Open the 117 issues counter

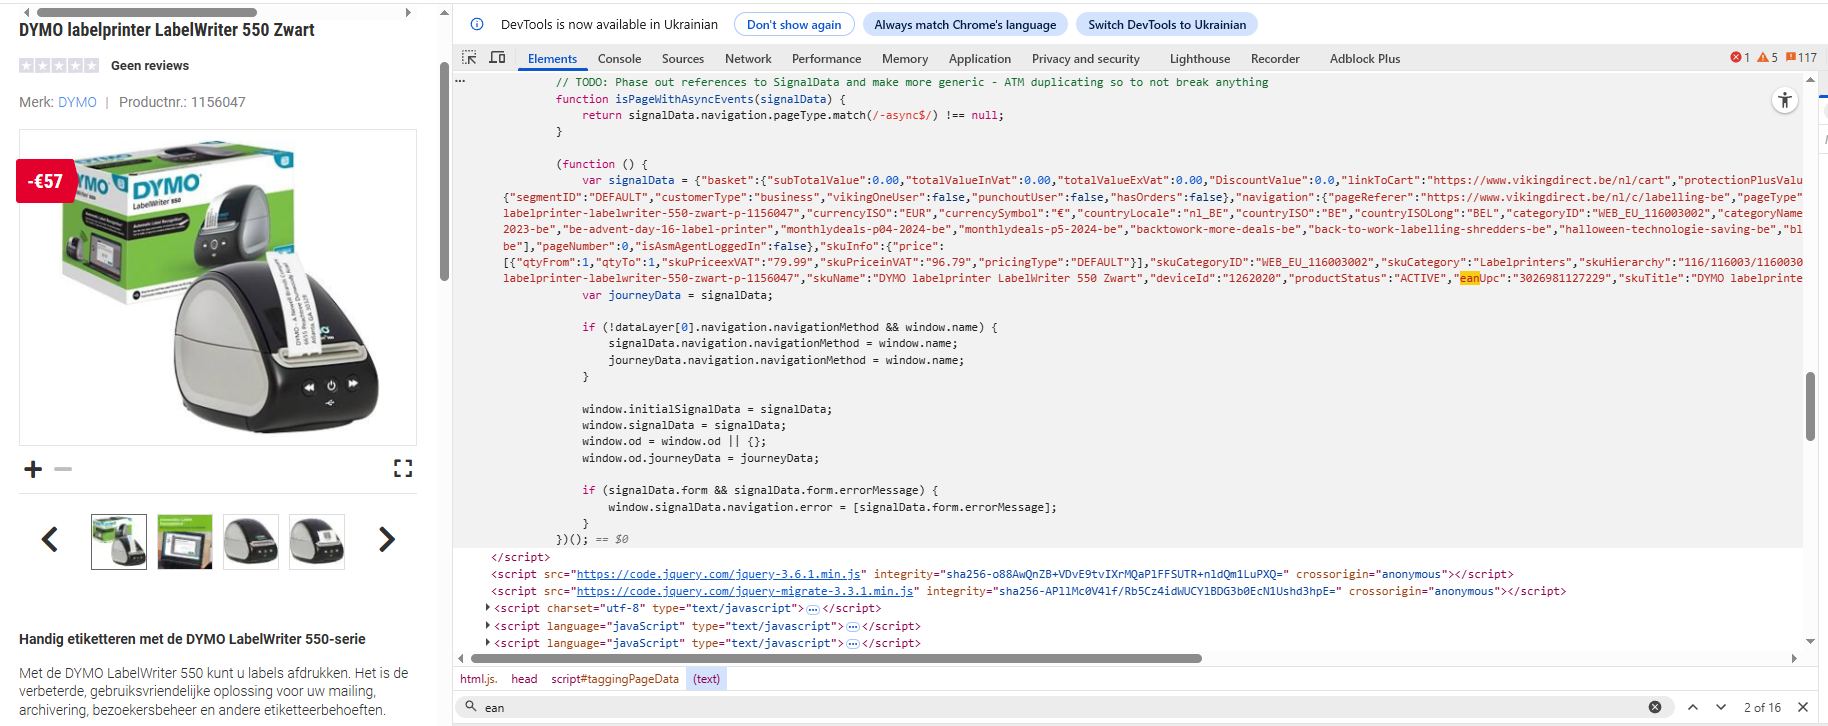[x=1801, y=58]
